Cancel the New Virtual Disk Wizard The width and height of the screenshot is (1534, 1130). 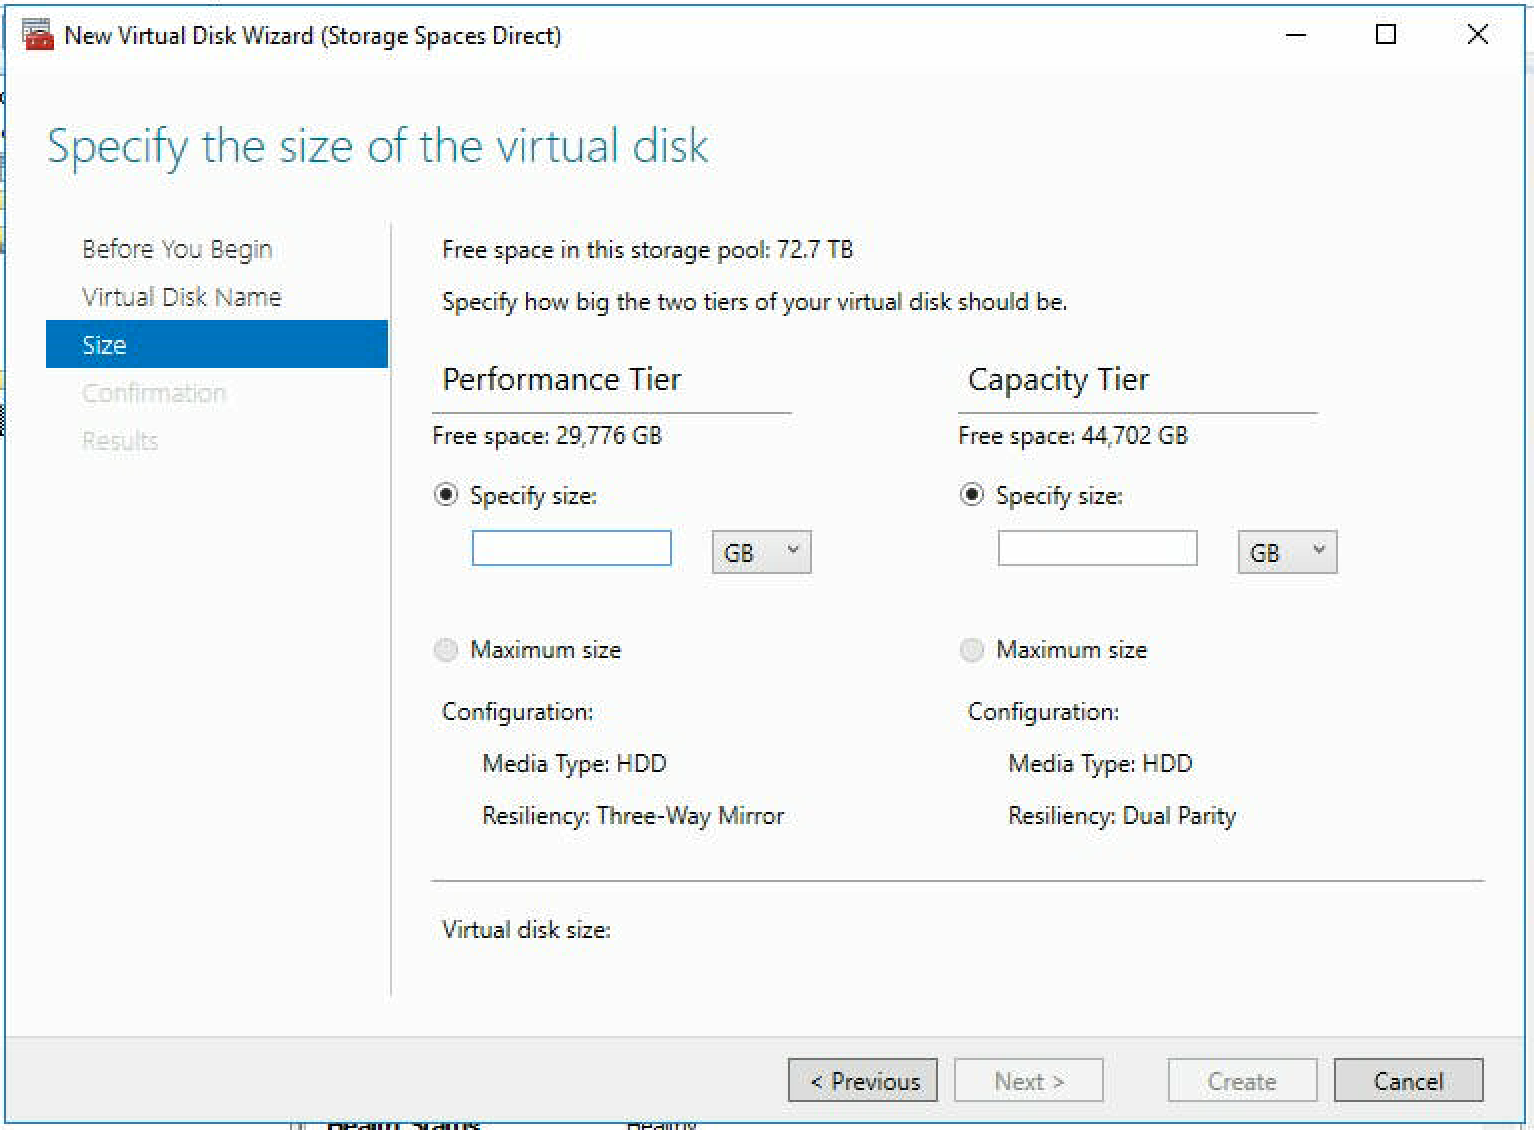coord(1407,1080)
